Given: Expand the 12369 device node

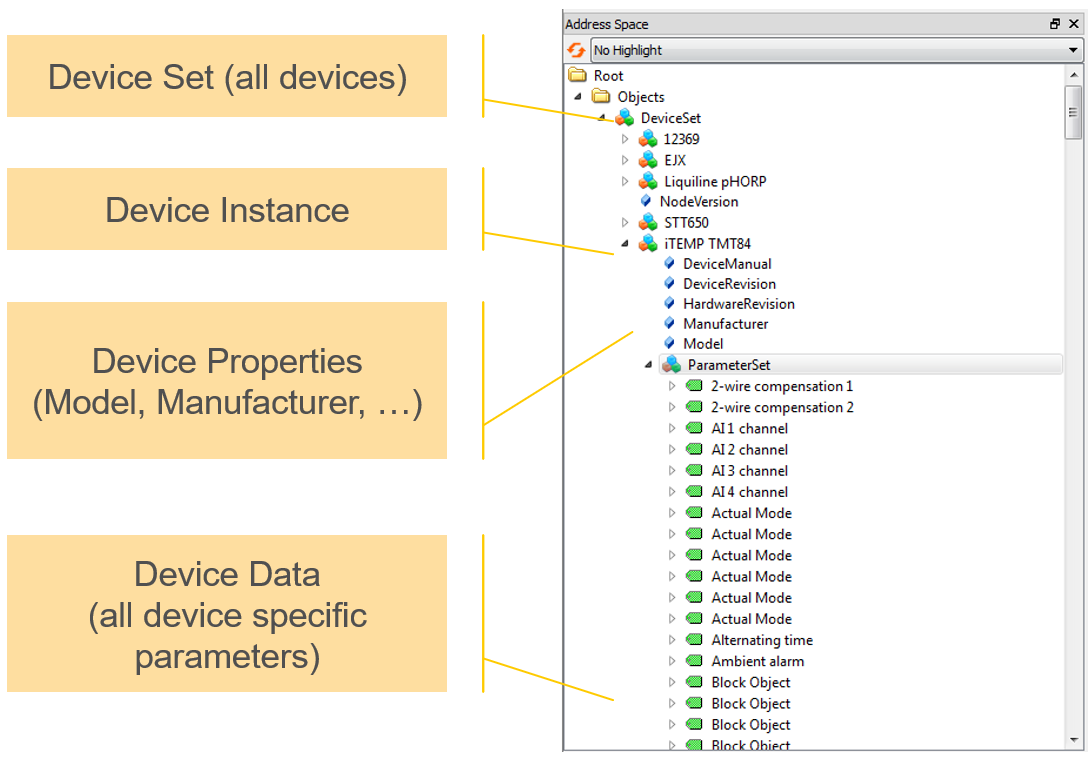Looking at the screenshot, I should pyautogui.click(x=626, y=139).
